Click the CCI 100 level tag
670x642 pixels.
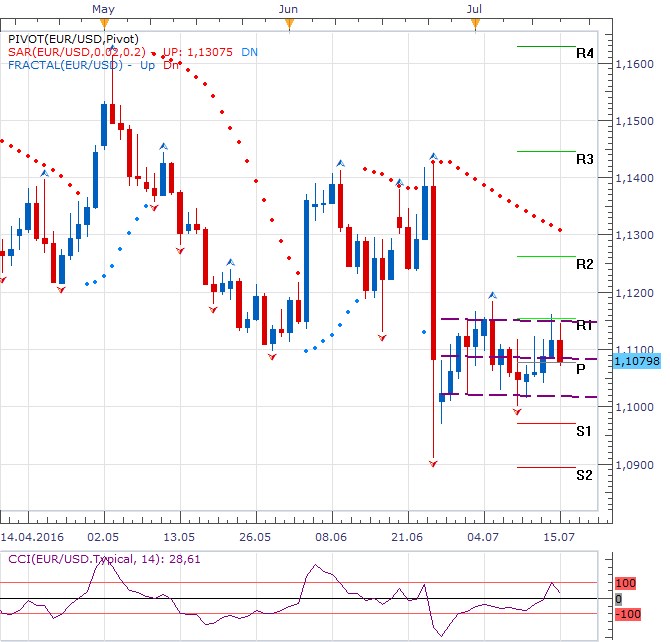point(626,583)
